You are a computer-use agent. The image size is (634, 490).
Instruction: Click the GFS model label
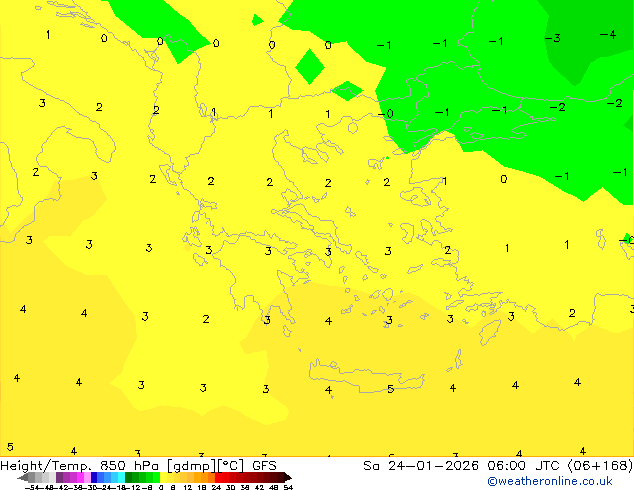click(x=264, y=466)
